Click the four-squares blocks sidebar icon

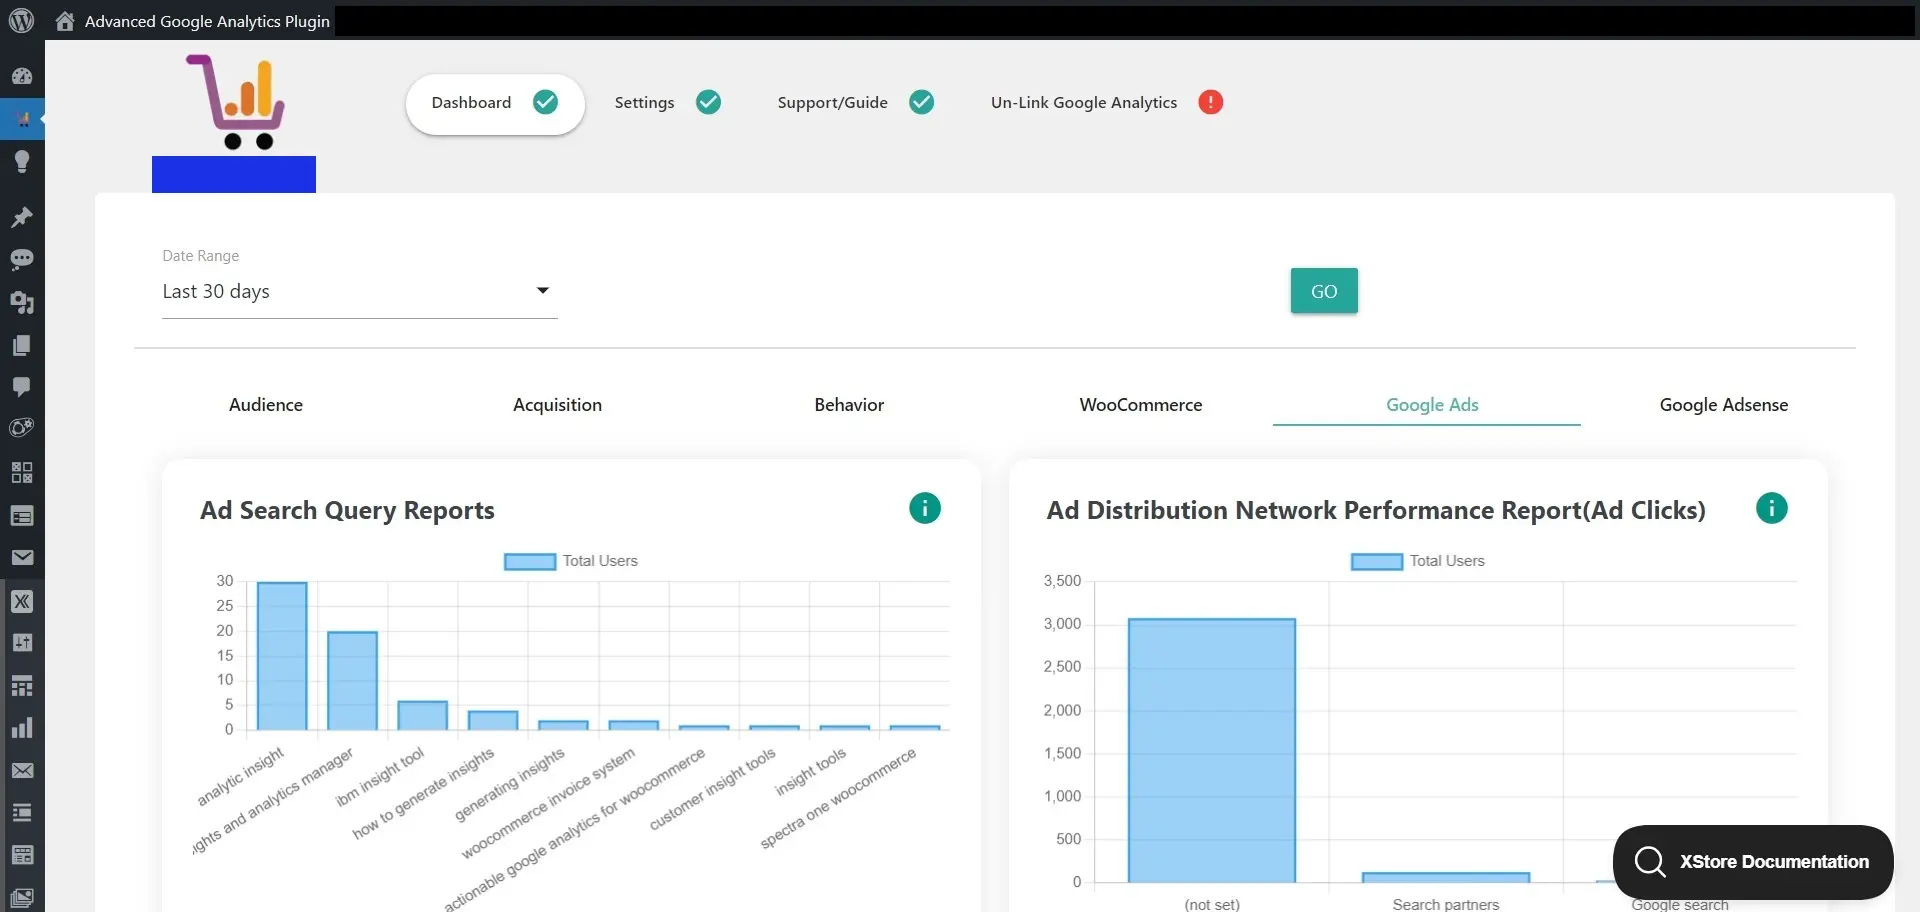click(x=22, y=472)
